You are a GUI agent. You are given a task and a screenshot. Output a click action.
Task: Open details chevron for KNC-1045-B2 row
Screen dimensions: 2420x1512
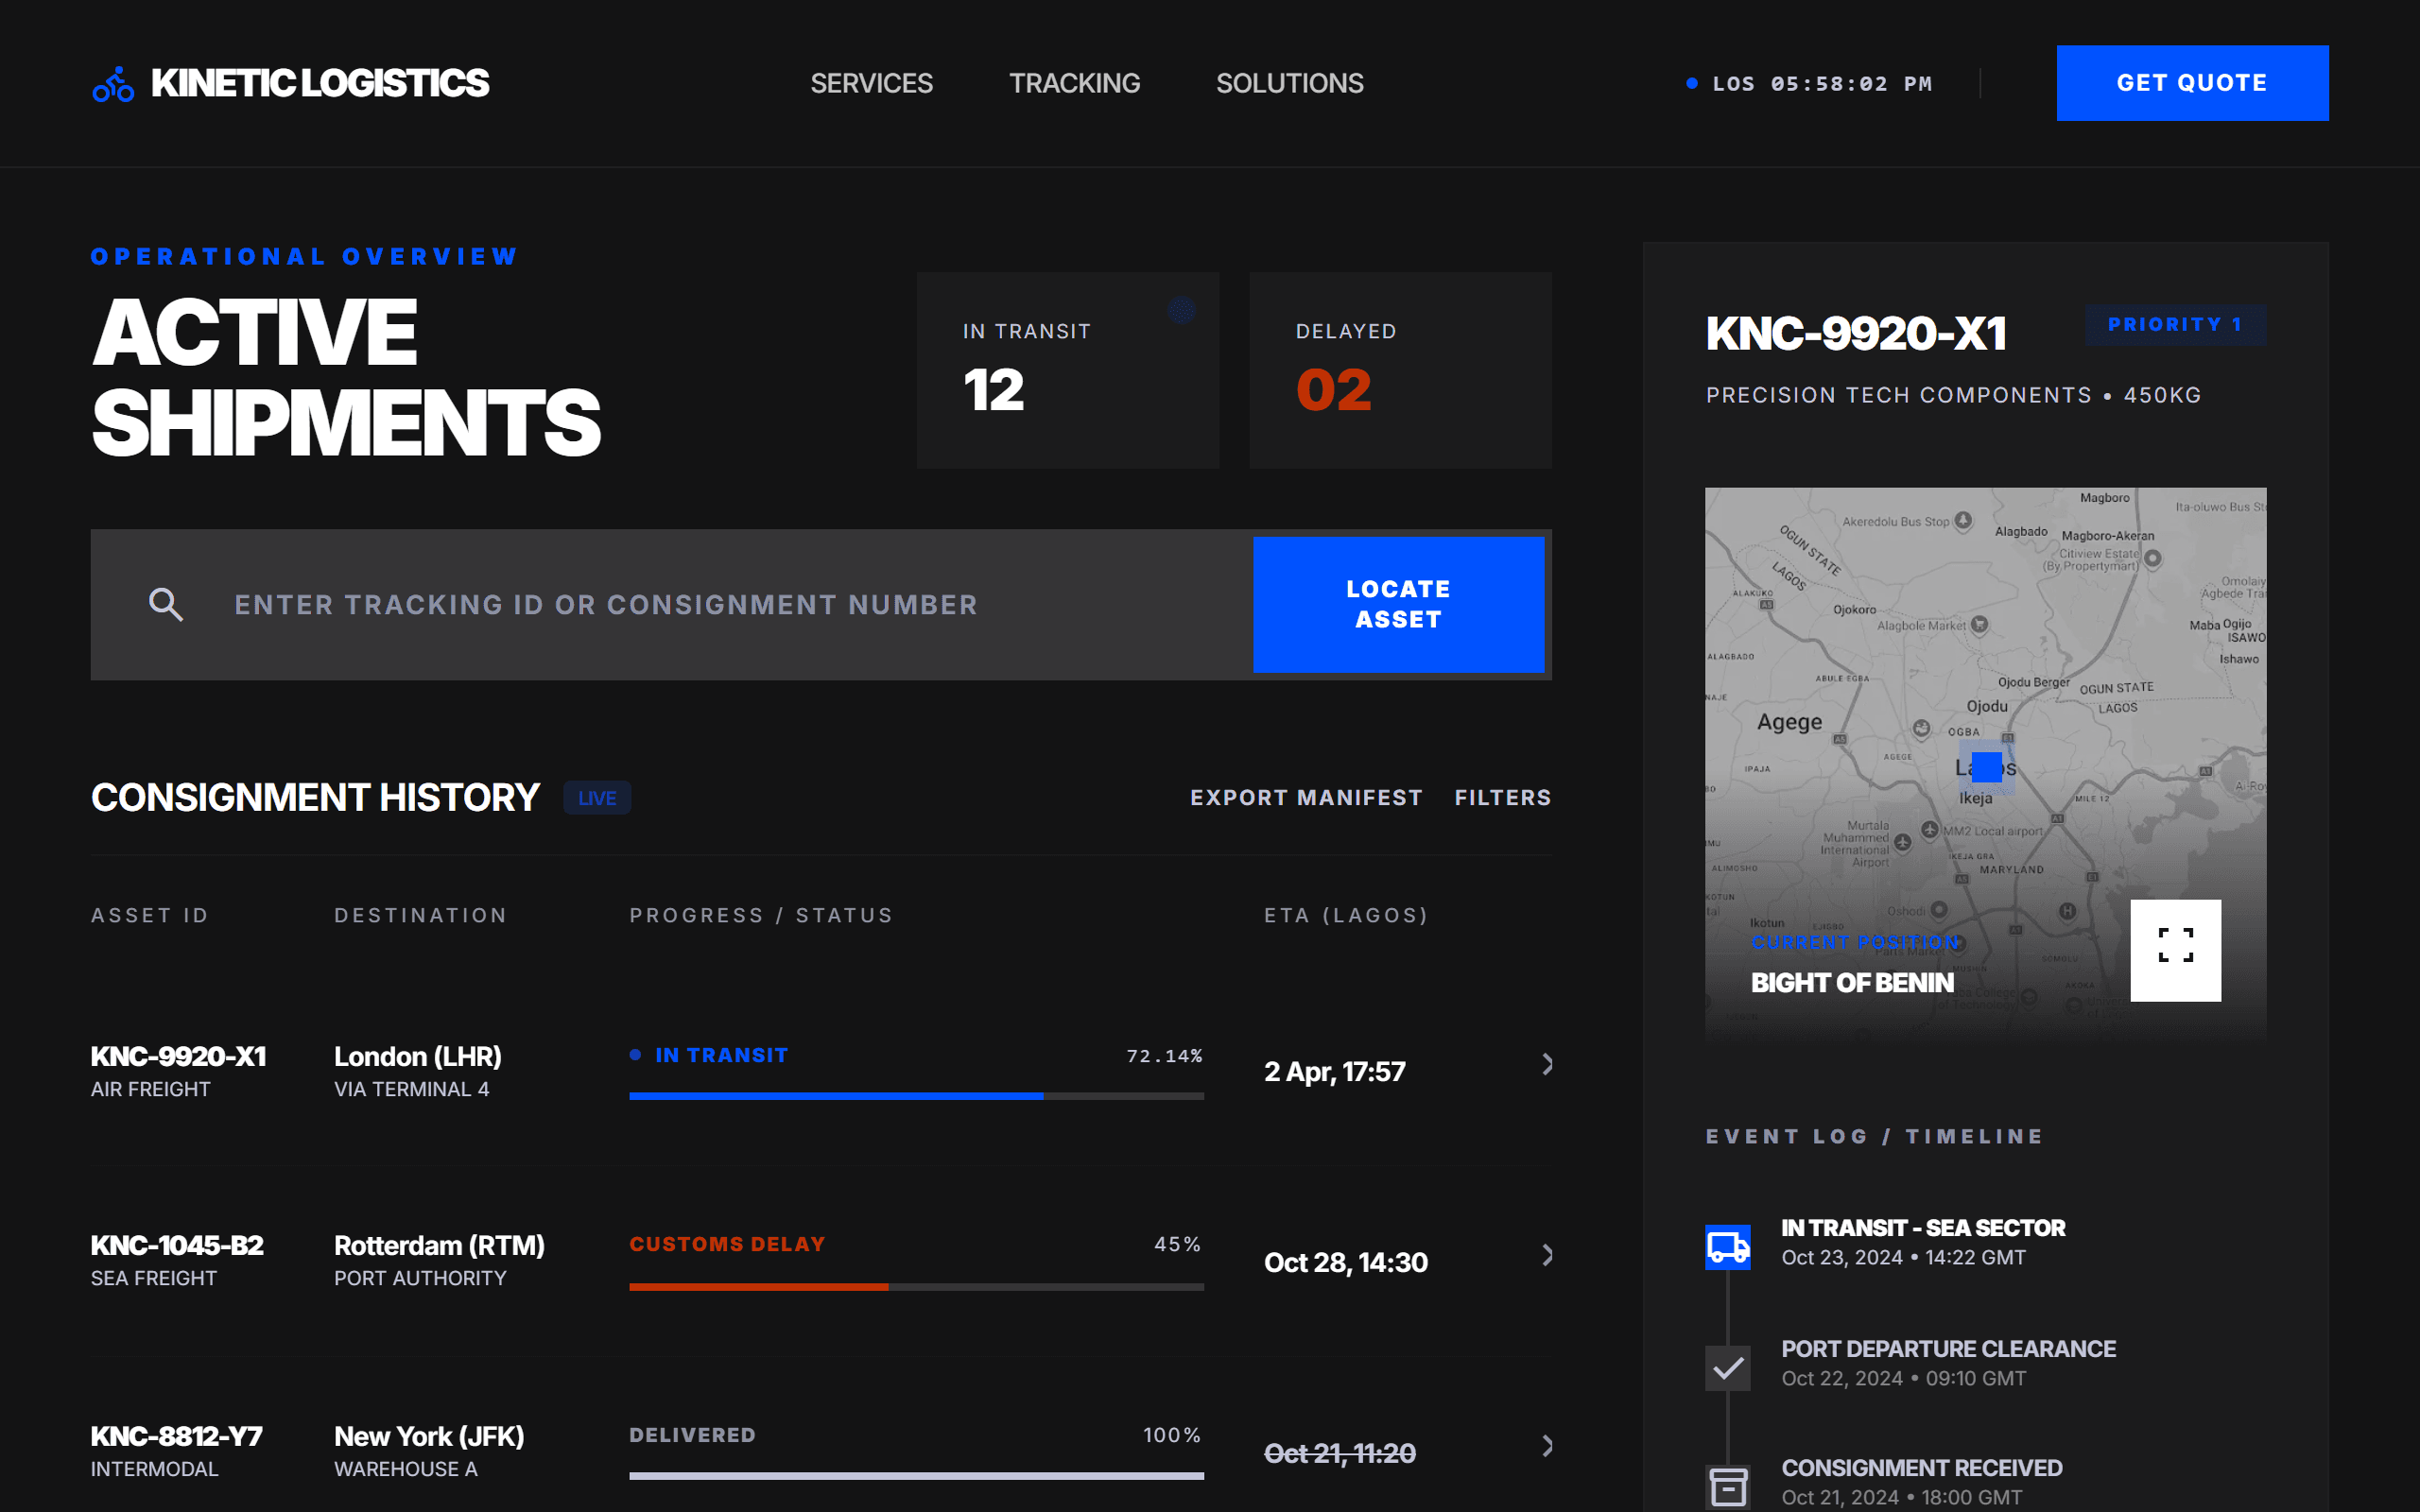[x=1547, y=1255]
